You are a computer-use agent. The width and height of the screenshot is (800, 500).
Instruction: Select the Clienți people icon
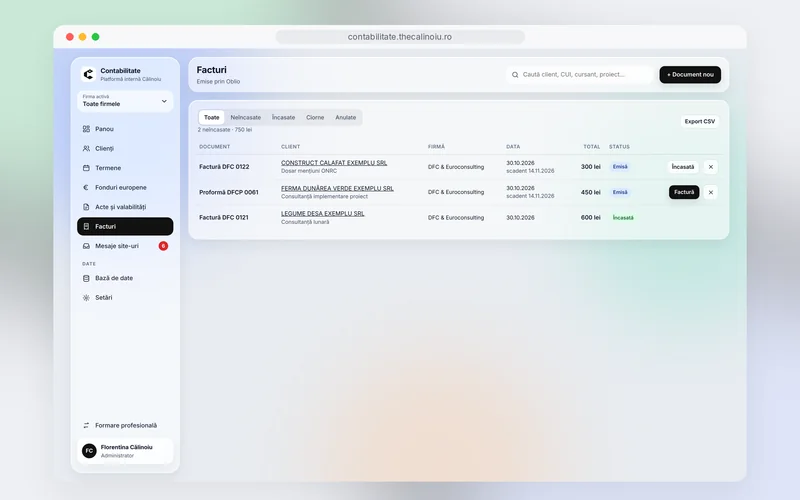click(86, 148)
